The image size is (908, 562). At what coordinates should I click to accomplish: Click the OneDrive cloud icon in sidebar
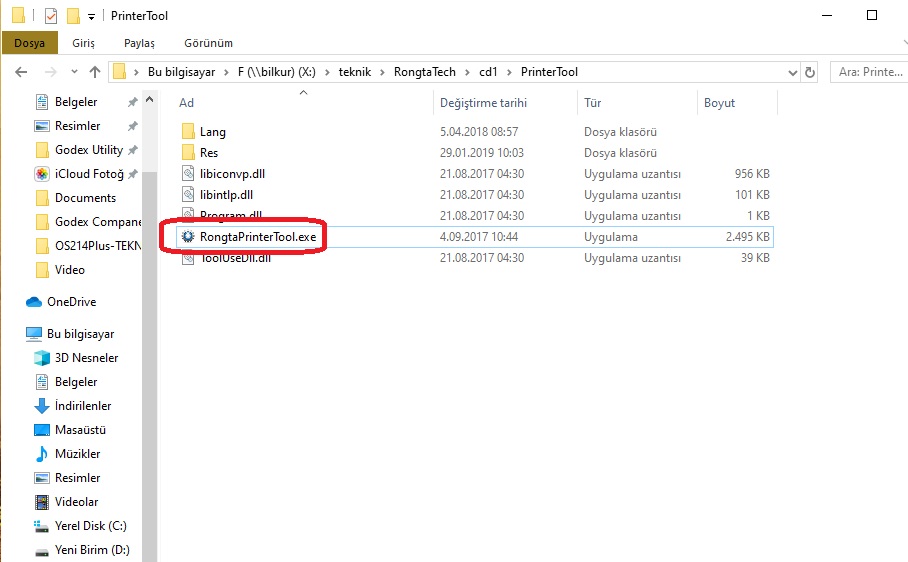pyautogui.click(x=34, y=302)
